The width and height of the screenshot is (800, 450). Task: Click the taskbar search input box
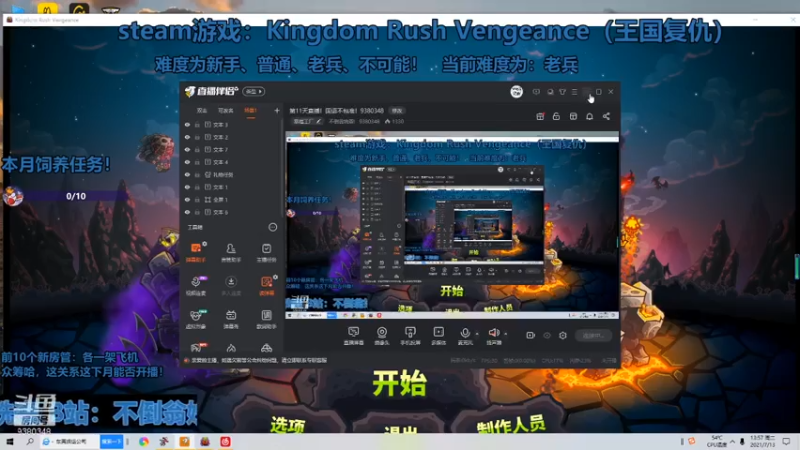pyautogui.click(x=70, y=441)
